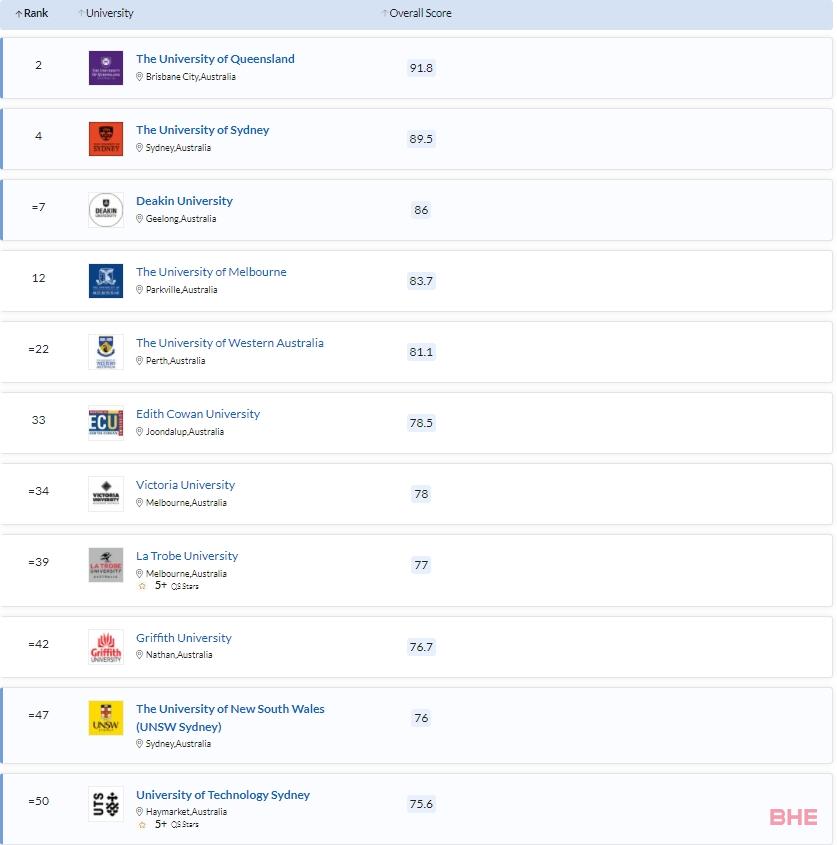This screenshot has height=845, width=837.
Task: Click the 76.7 overall score
Action: [x=421, y=647]
